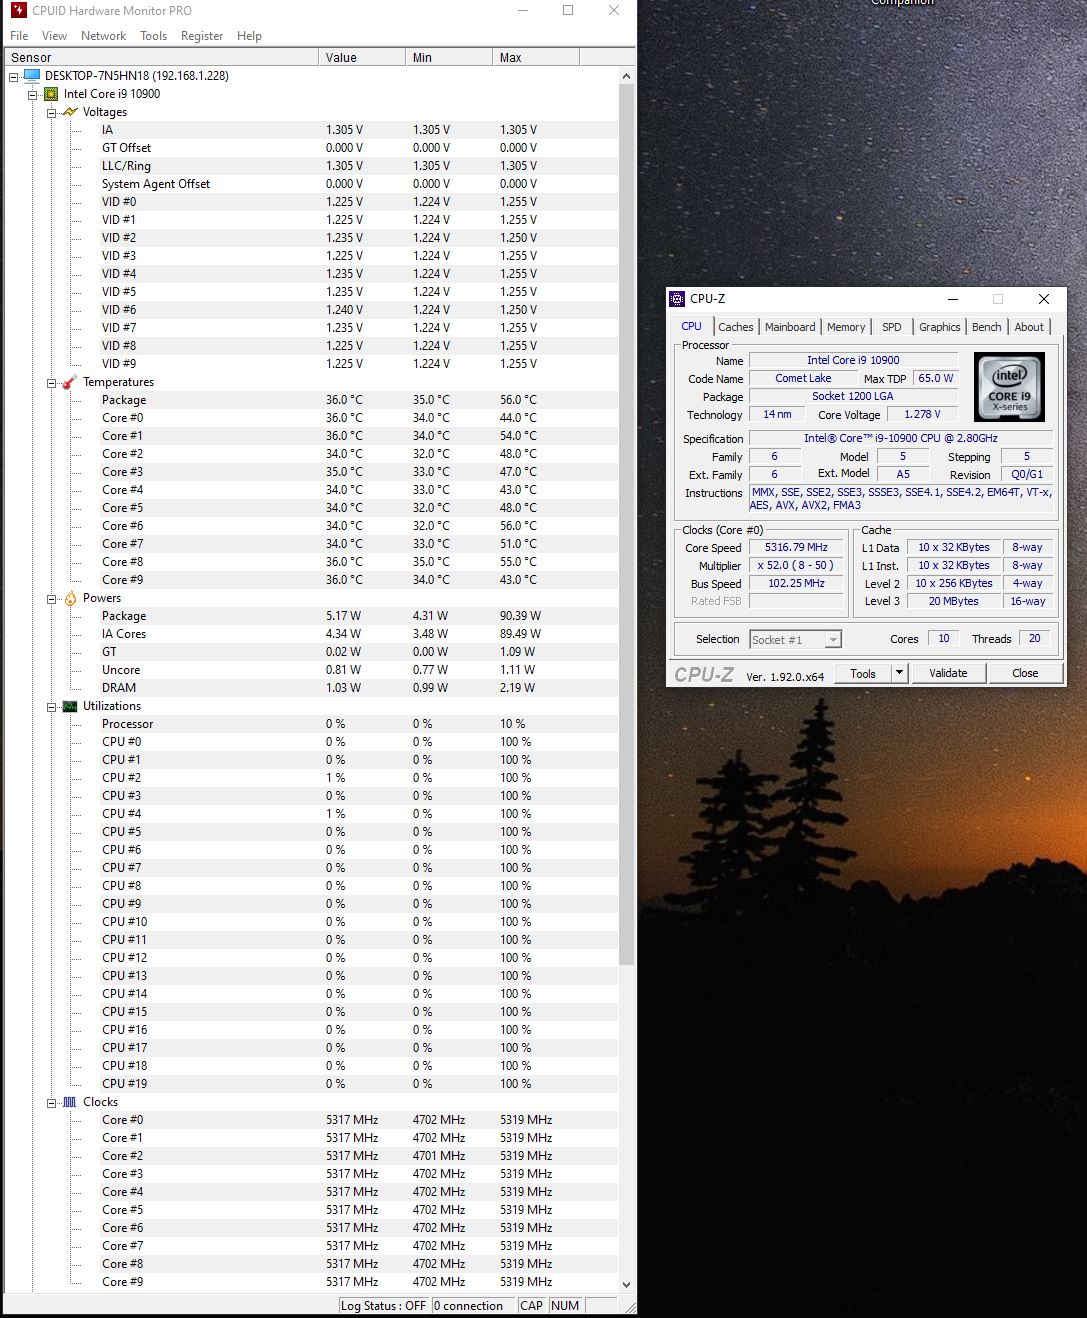Click the scroll down arrow of sensor list
The height and width of the screenshot is (1318, 1087).
click(x=627, y=1284)
